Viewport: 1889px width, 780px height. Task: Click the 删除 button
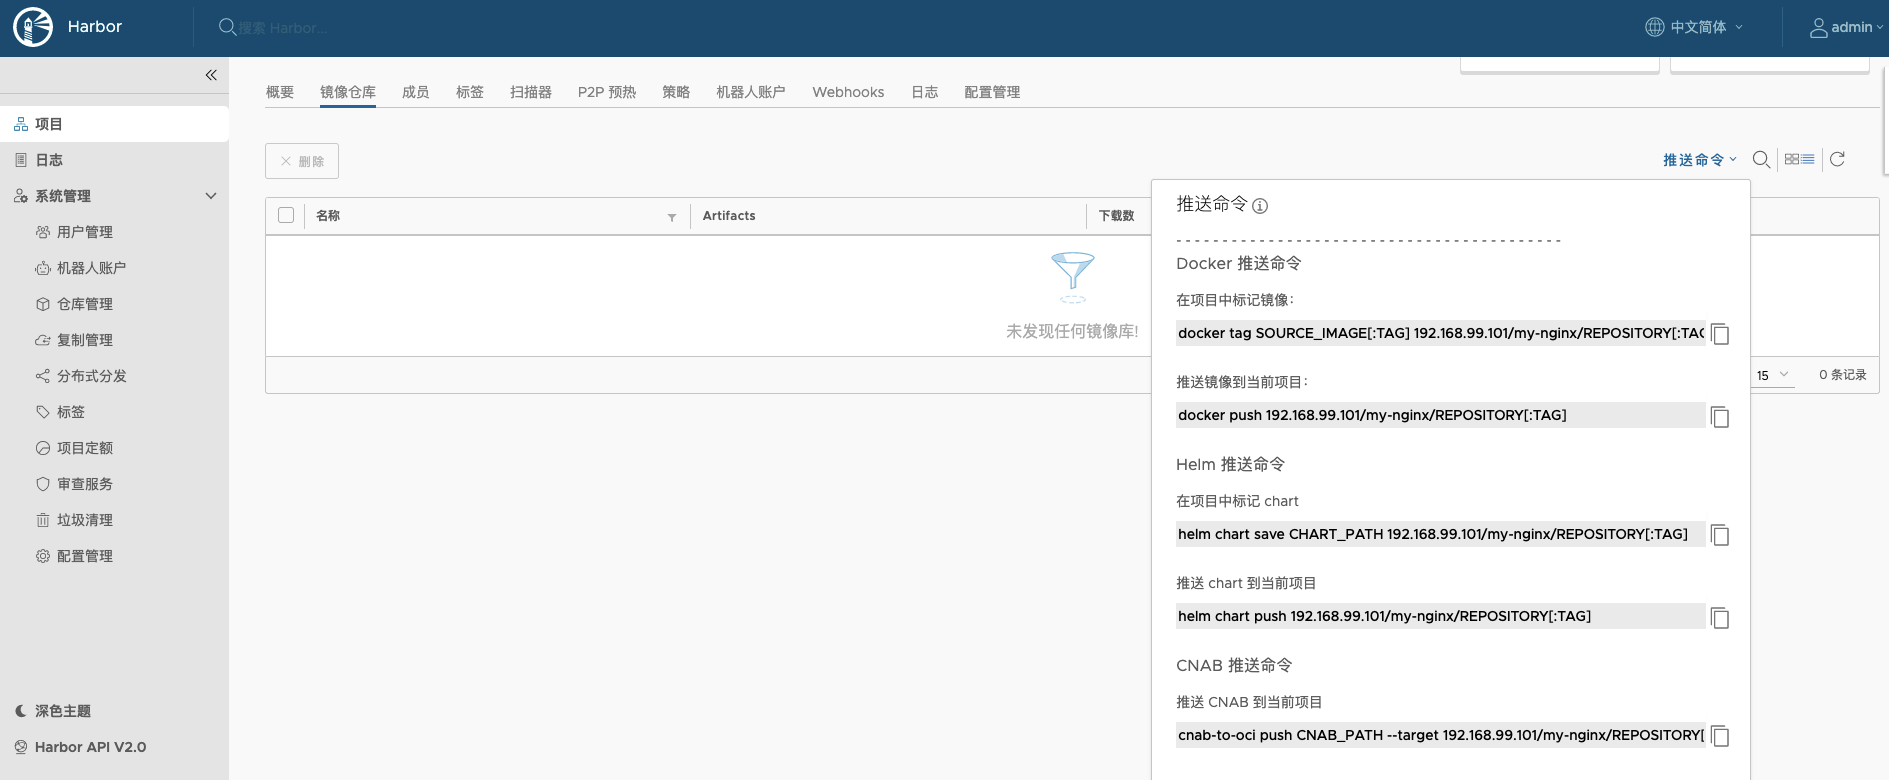pos(302,161)
